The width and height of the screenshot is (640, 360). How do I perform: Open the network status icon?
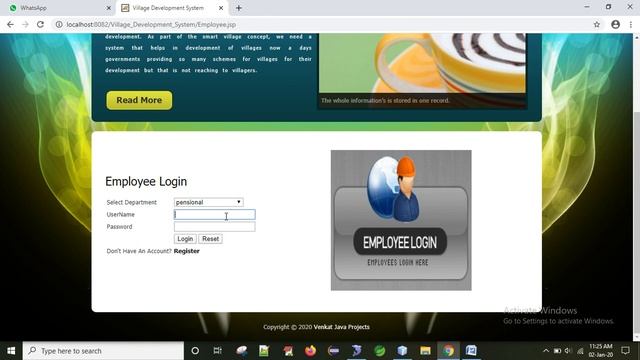click(x=580, y=351)
